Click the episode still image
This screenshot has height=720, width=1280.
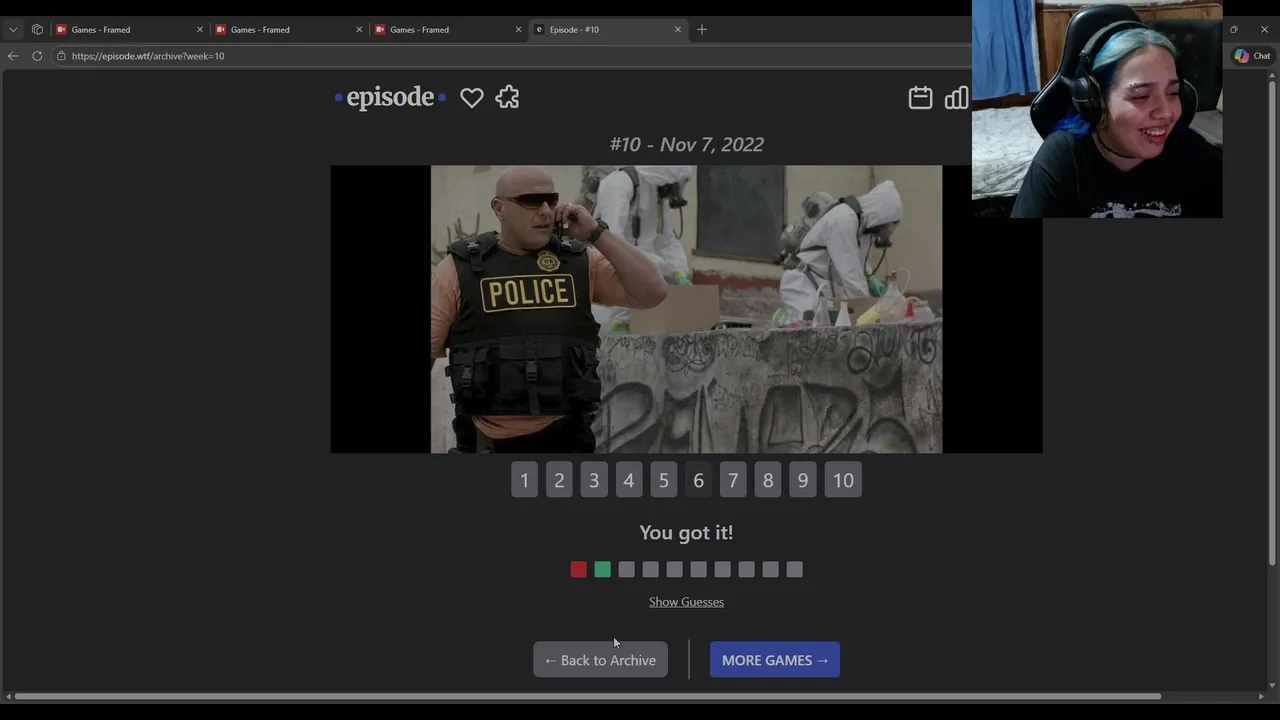click(686, 309)
